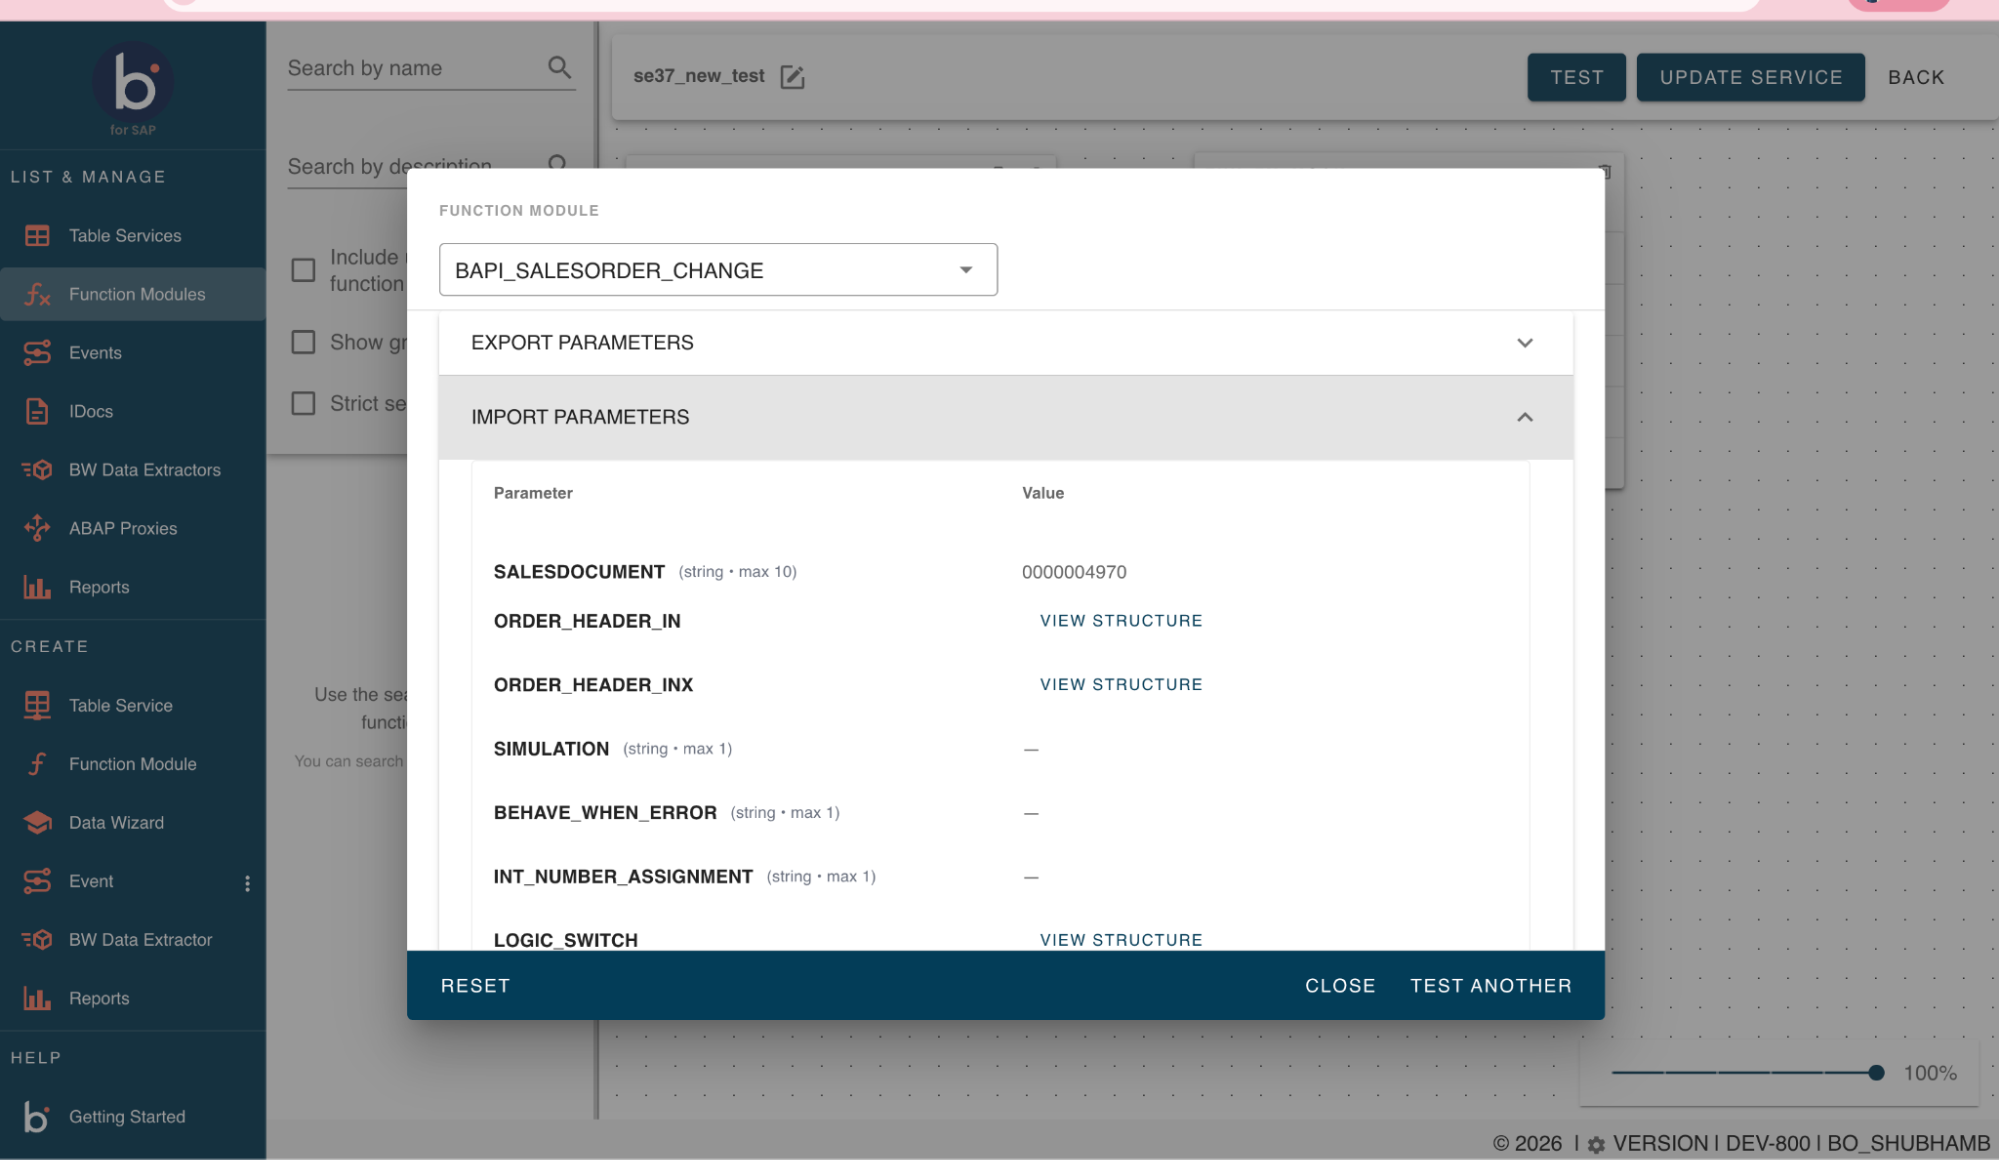Click the BEHAVE_WHEN_ERROR parameter label
The height and width of the screenshot is (1160, 1999).
pos(605,813)
